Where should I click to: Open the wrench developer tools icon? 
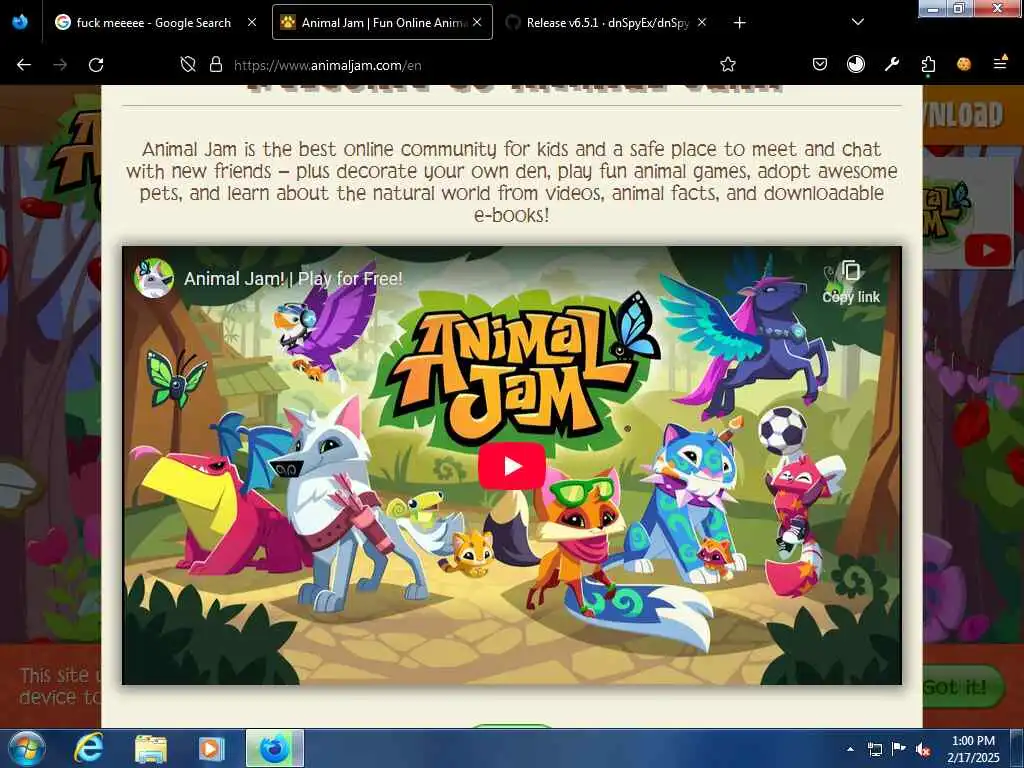click(891, 64)
